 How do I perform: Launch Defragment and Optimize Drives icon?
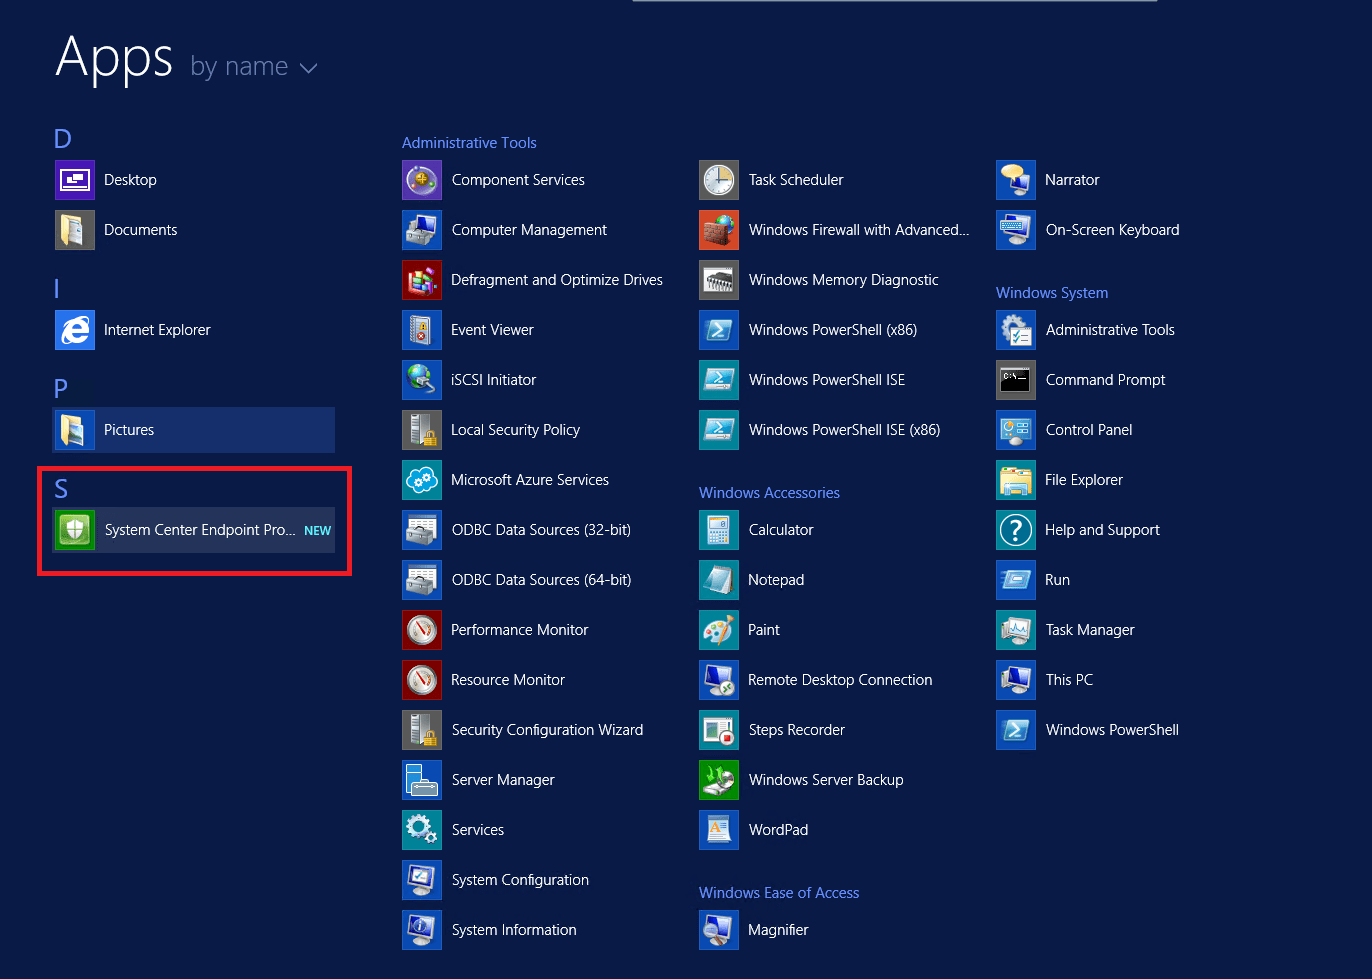422,280
